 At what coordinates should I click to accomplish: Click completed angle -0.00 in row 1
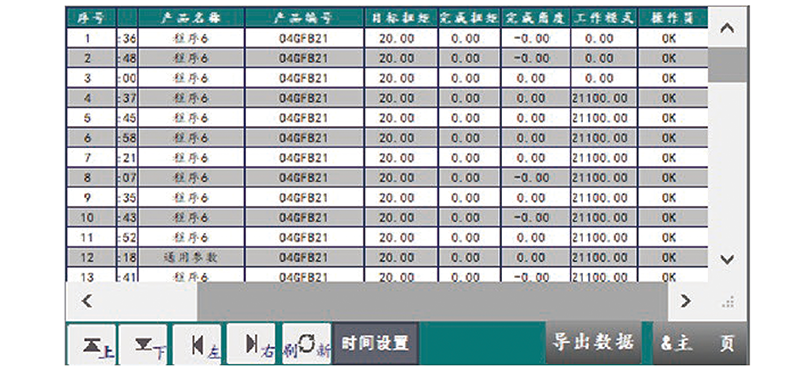(536, 38)
